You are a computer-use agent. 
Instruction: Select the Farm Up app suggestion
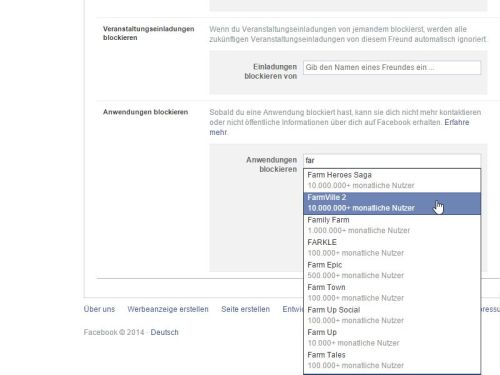point(392,338)
